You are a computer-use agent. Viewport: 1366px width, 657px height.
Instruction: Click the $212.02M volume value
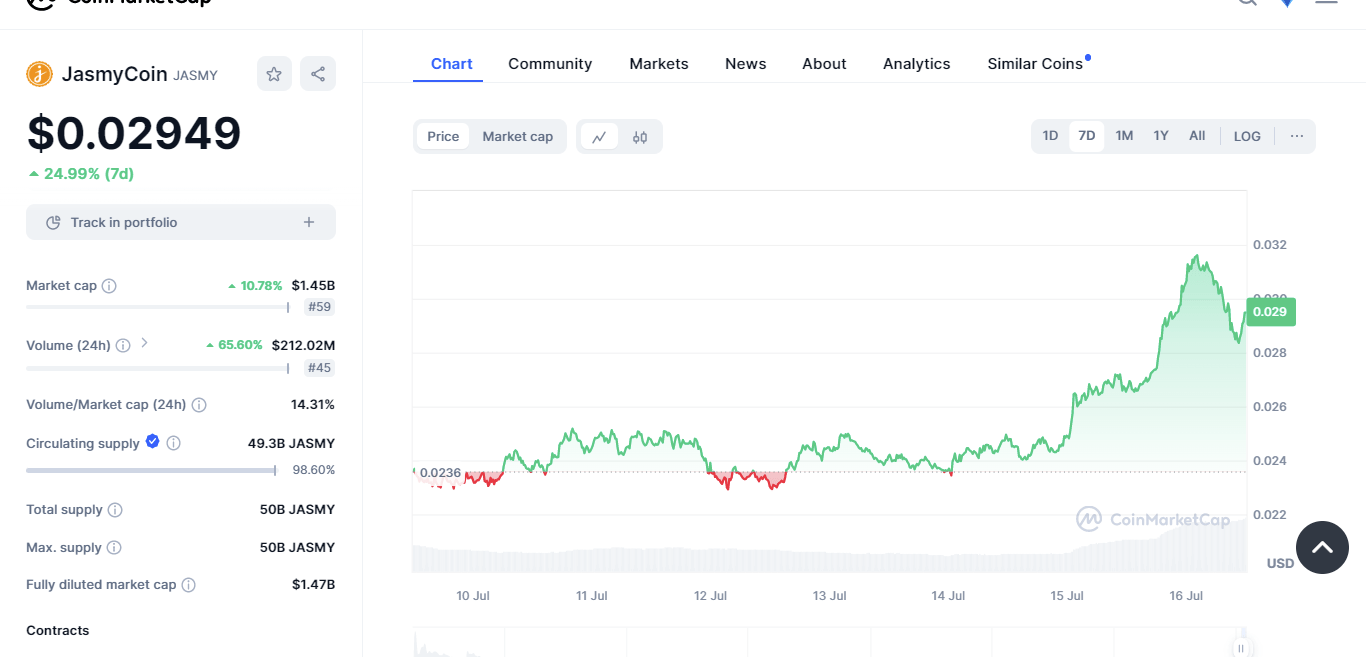point(303,346)
